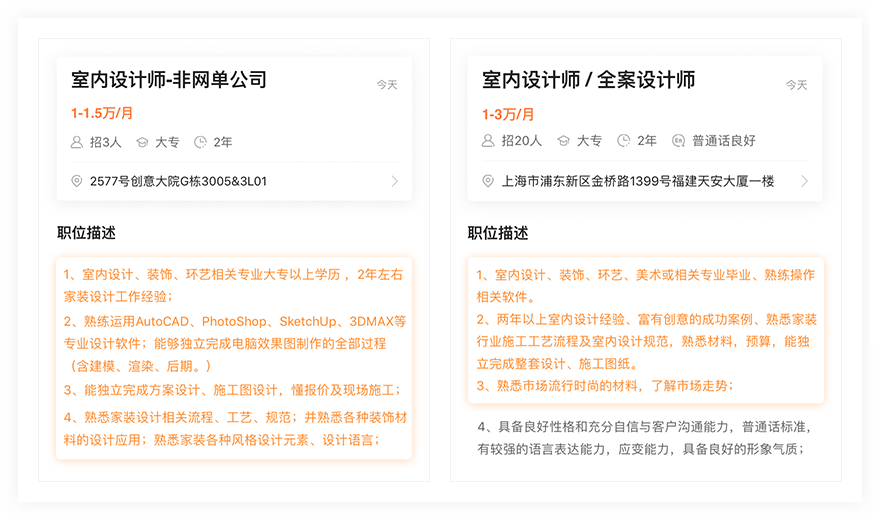Click requirement 4 about 客户沟通能力 in right card
The image size is (880, 520).
644,438
